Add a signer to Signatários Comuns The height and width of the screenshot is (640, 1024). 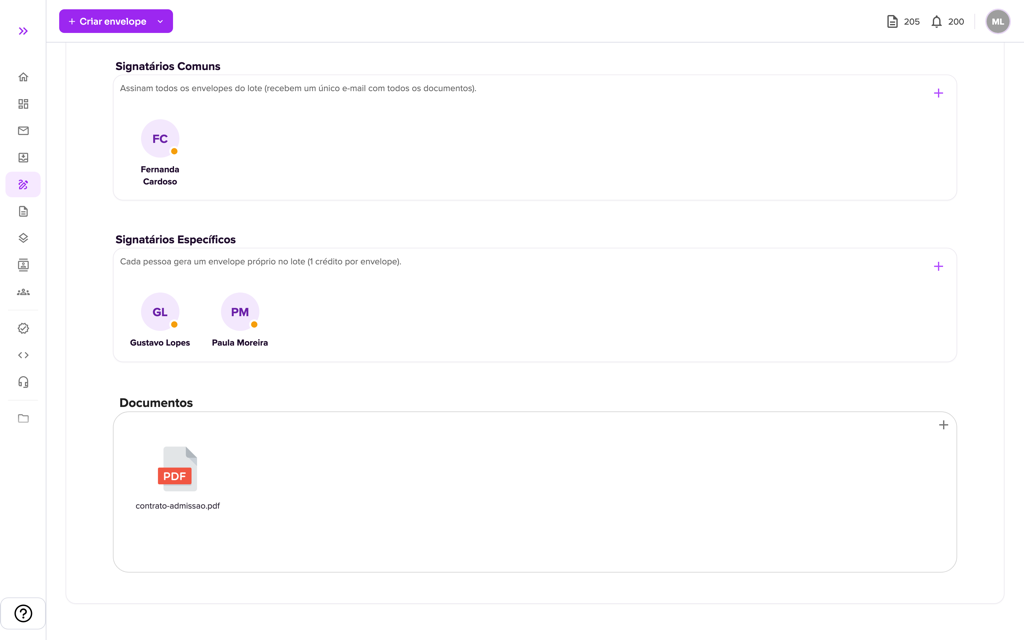click(938, 93)
